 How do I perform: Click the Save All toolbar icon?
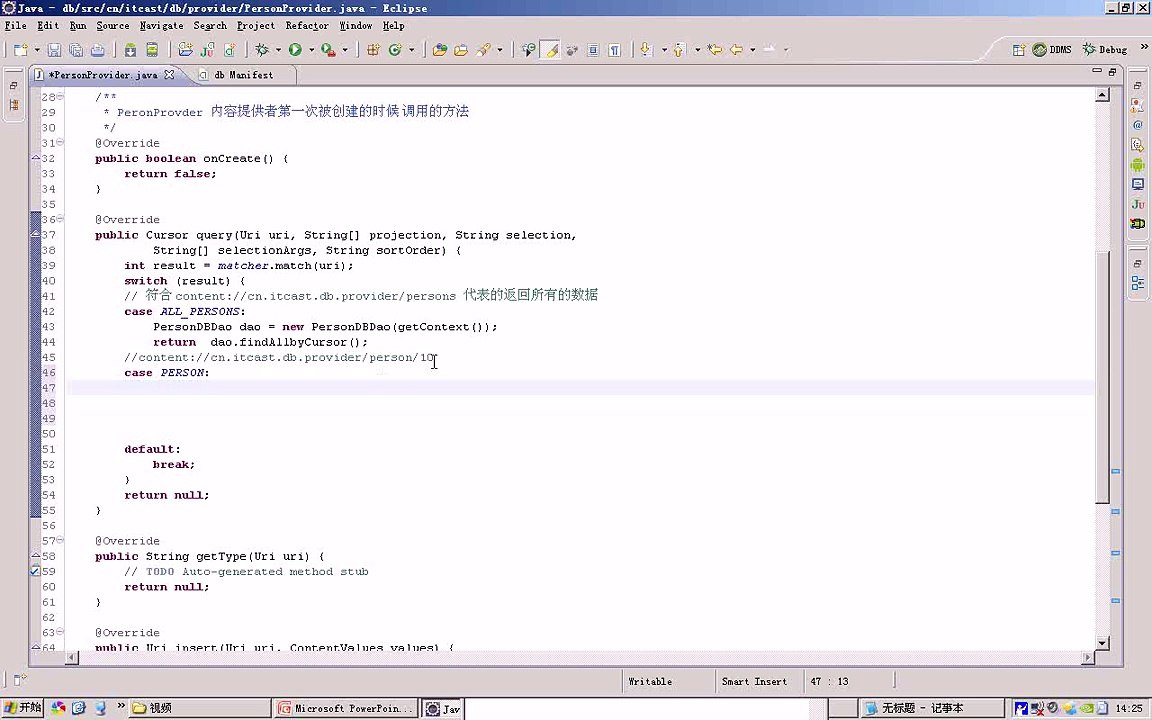(76, 50)
